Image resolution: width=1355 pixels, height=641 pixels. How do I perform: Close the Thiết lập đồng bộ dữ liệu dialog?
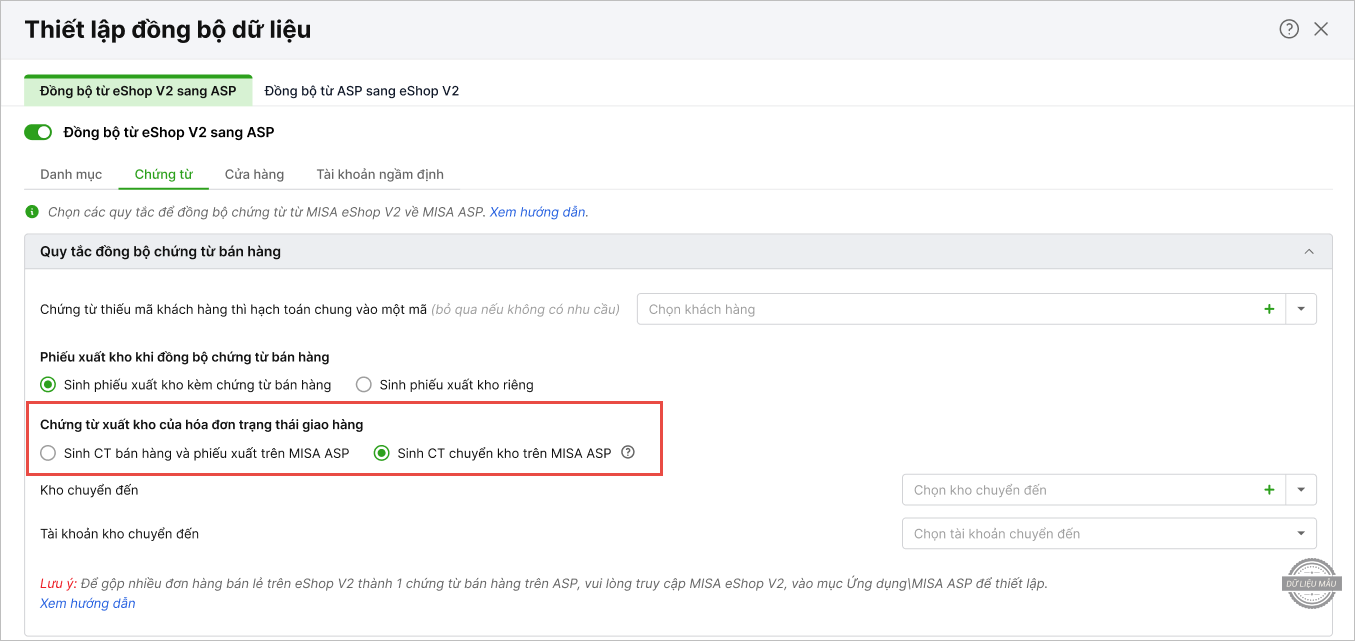pyautogui.click(x=1321, y=29)
